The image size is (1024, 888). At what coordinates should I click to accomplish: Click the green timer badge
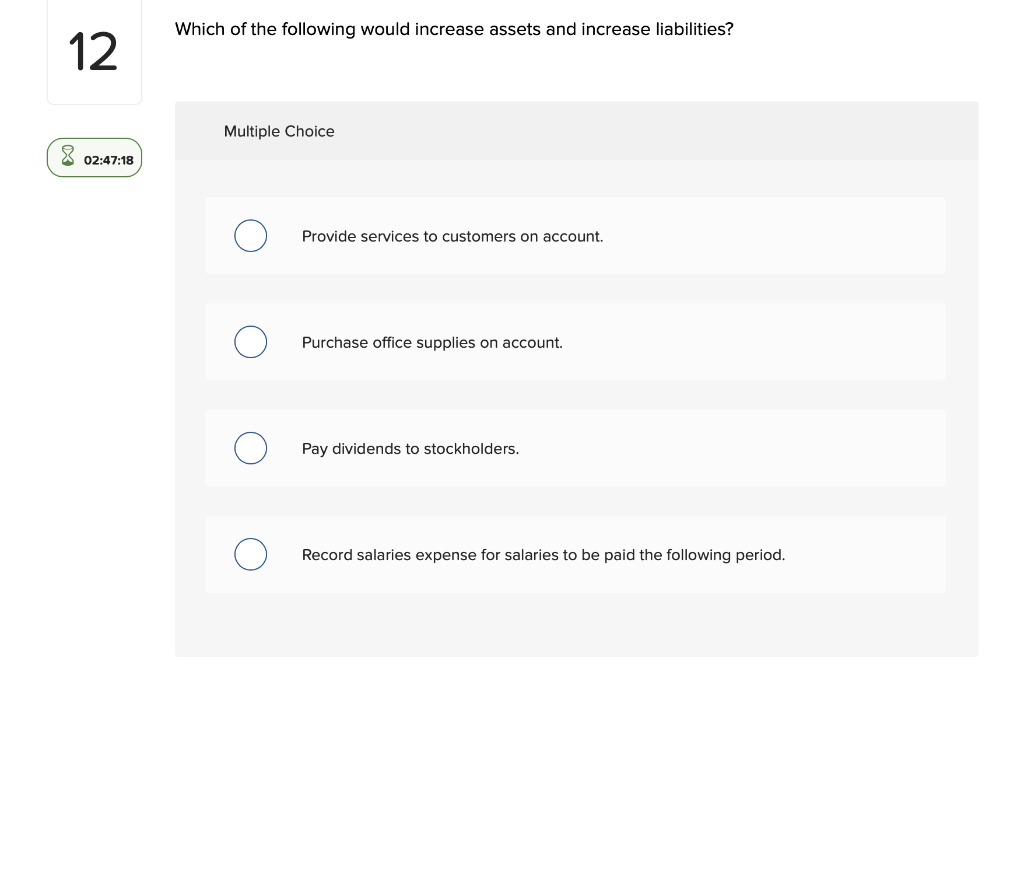pyautogui.click(x=94, y=157)
